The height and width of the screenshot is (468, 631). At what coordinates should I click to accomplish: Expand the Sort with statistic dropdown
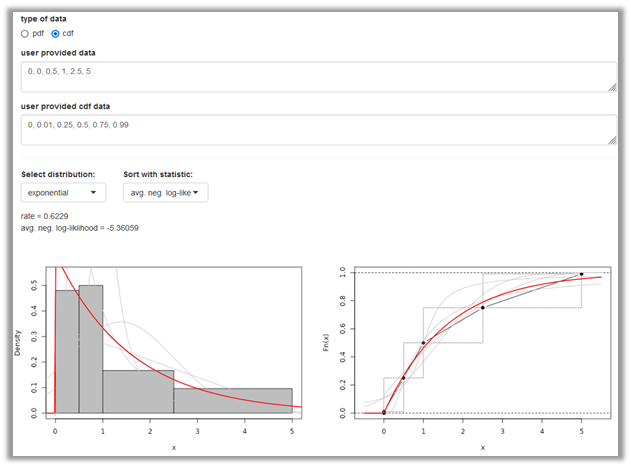(x=165, y=192)
